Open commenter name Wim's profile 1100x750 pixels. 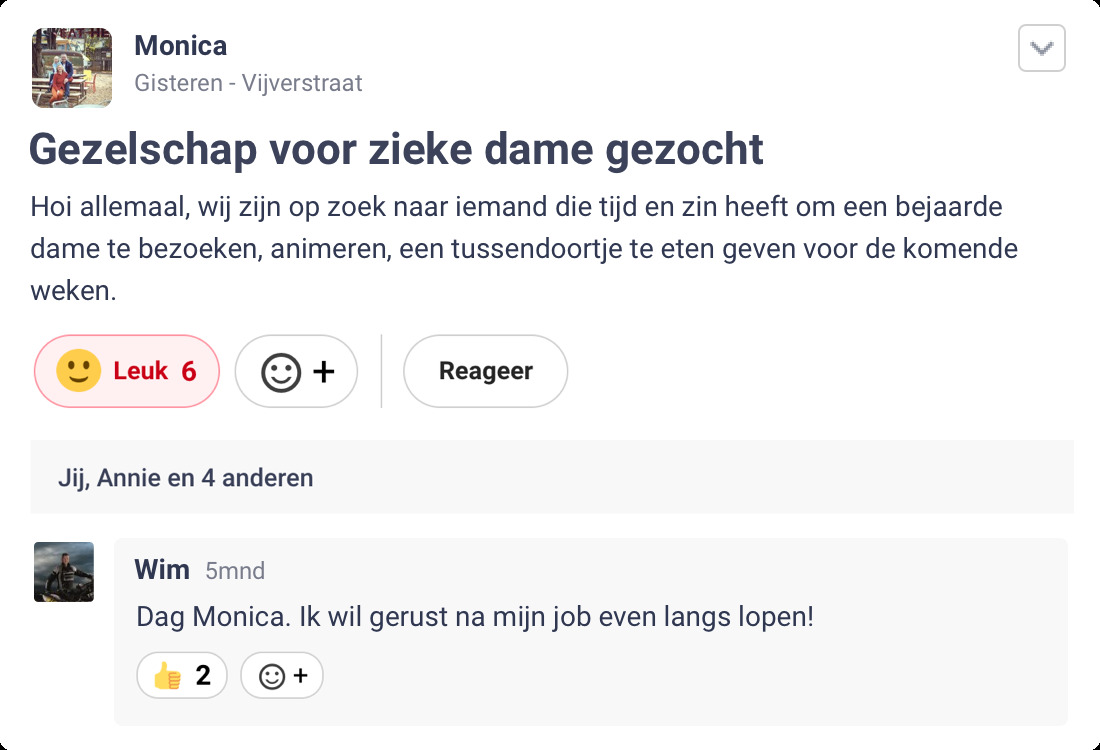tap(162, 570)
